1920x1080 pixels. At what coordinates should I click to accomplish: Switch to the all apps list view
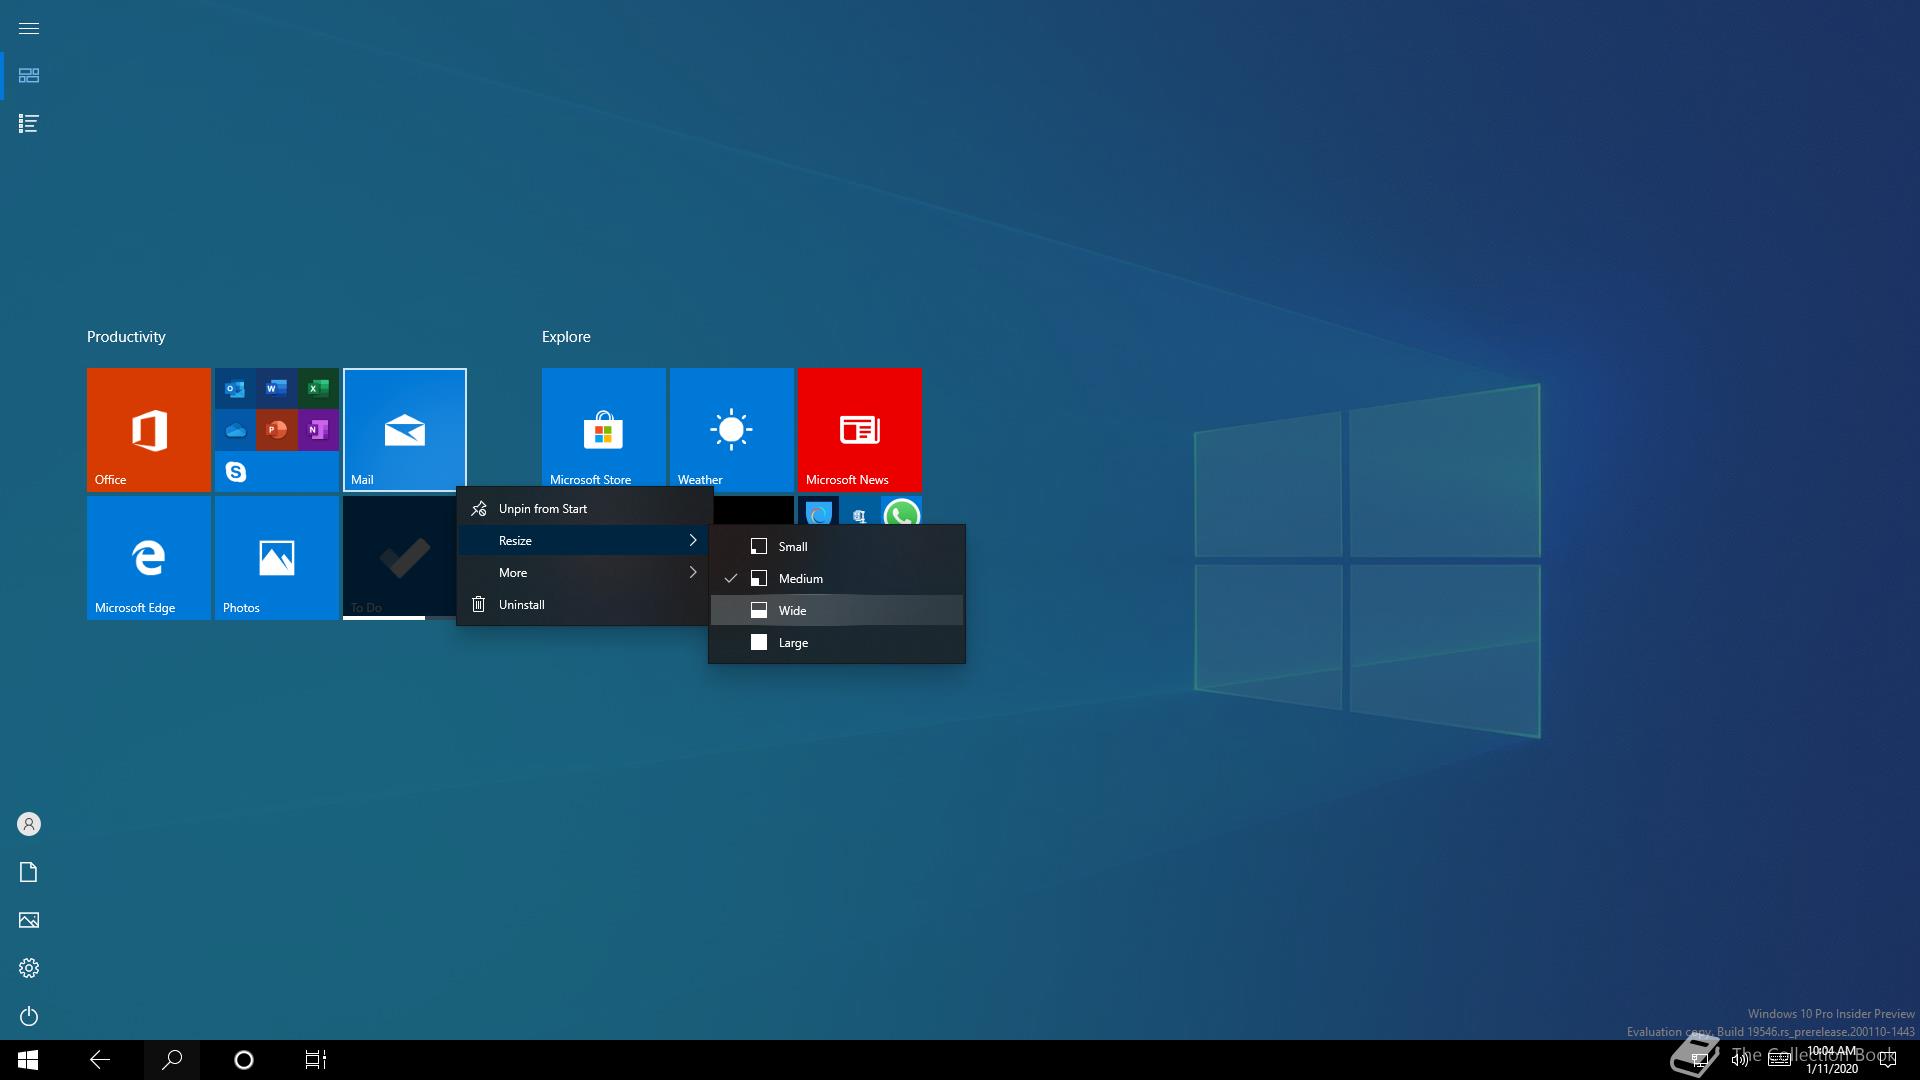29,124
